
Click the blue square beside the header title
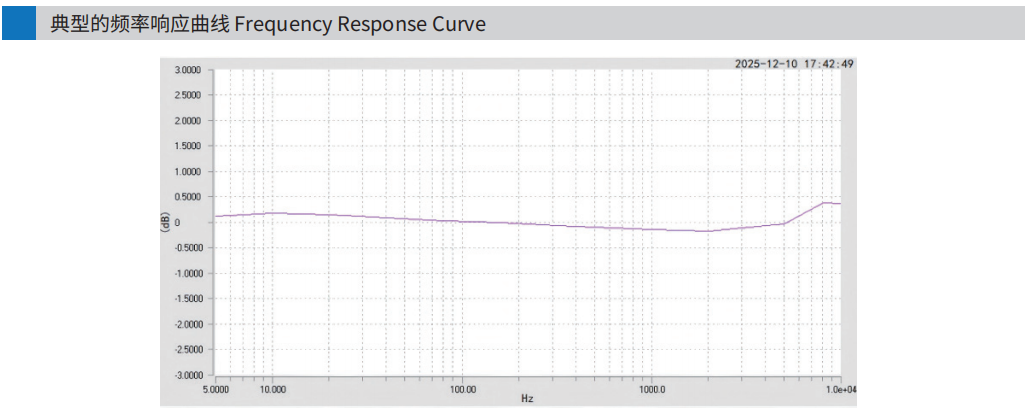tap(18, 24)
